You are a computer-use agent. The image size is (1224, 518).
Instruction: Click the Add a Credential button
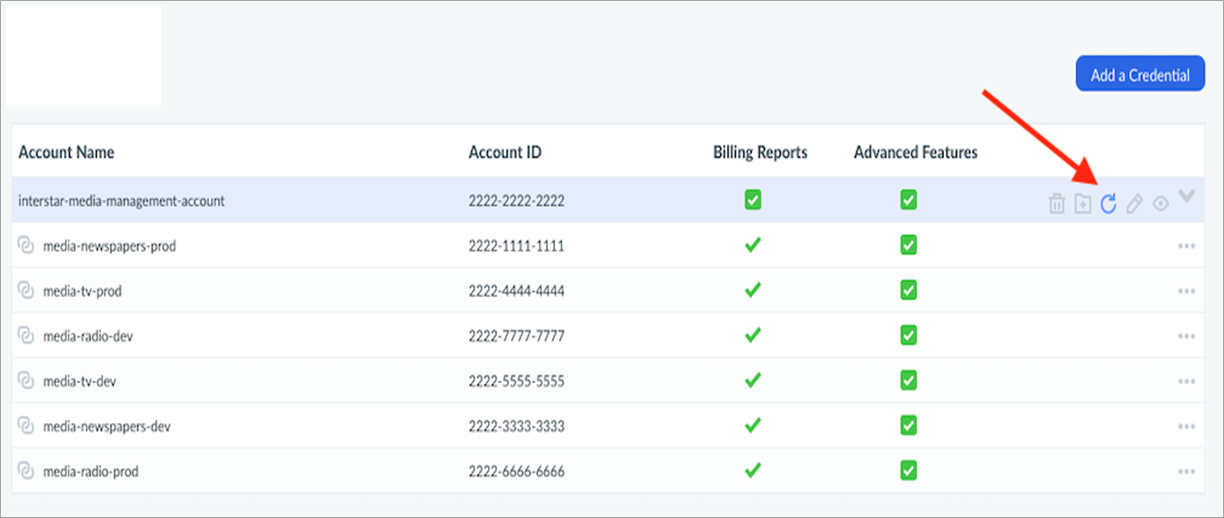(1140, 74)
